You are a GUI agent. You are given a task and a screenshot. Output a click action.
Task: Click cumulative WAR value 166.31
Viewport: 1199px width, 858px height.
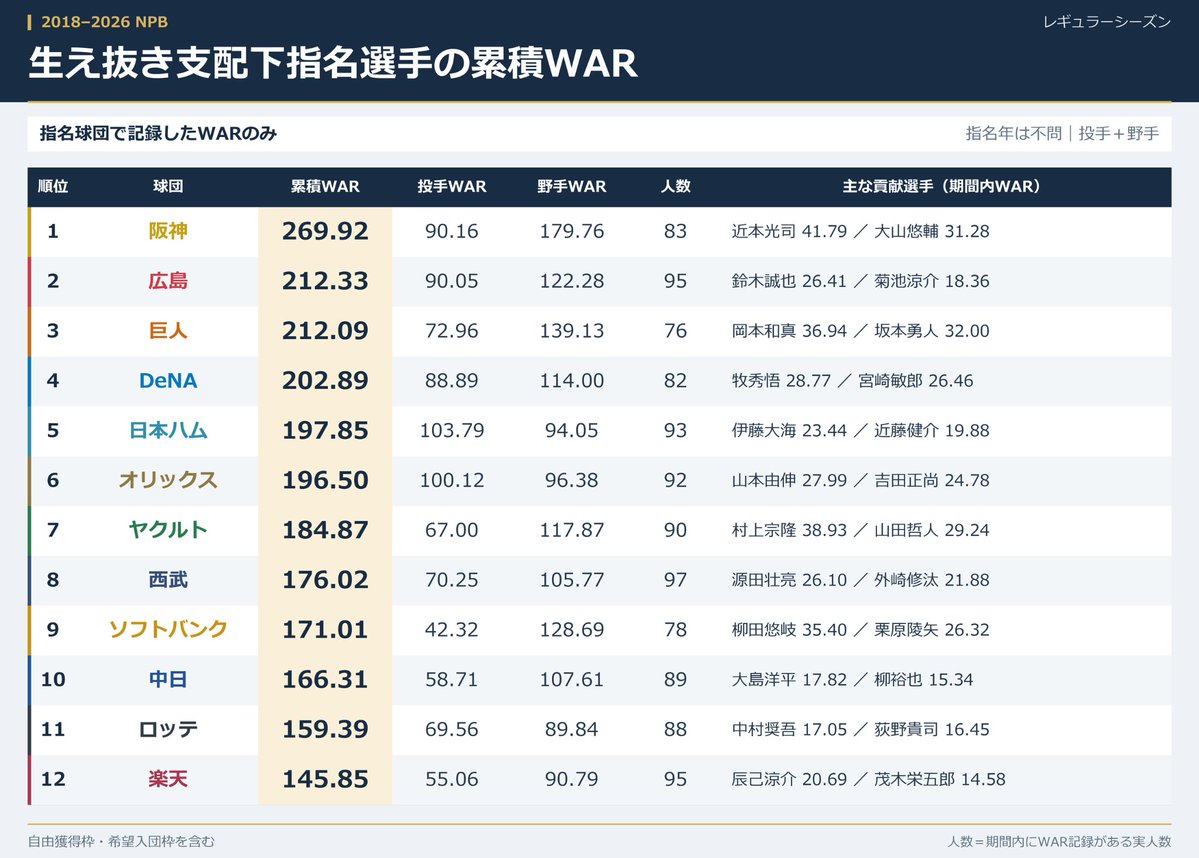click(x=325, y=679)
